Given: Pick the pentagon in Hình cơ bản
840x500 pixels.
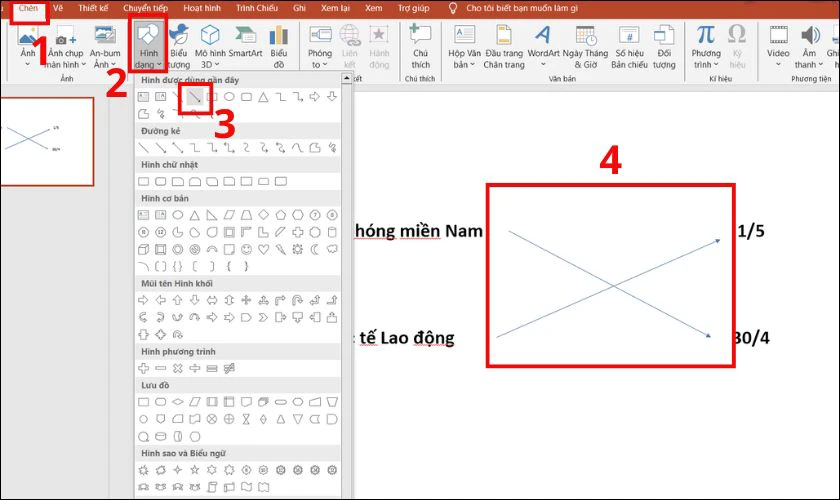Looking at the screenshot, I should [x=280, y=215].
